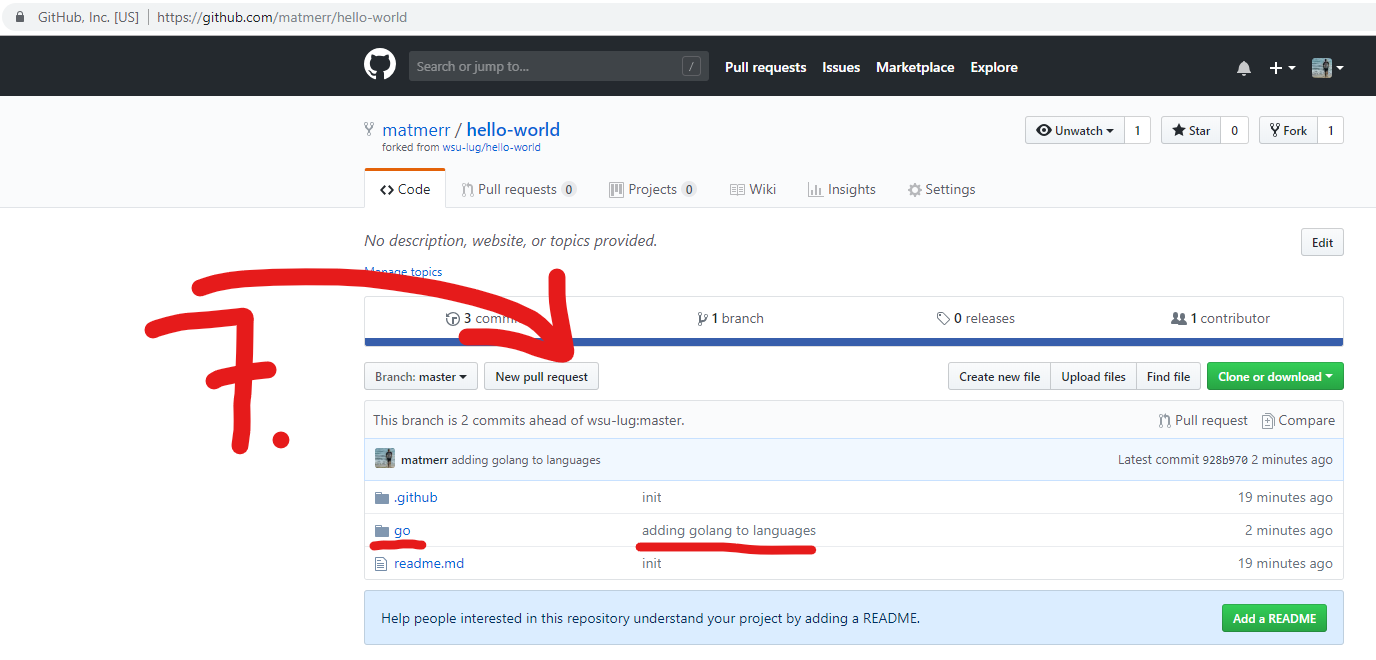The image size is (1376, 660).
Task: Expand the Branch: master dropdown
Action: coord(421,376)
